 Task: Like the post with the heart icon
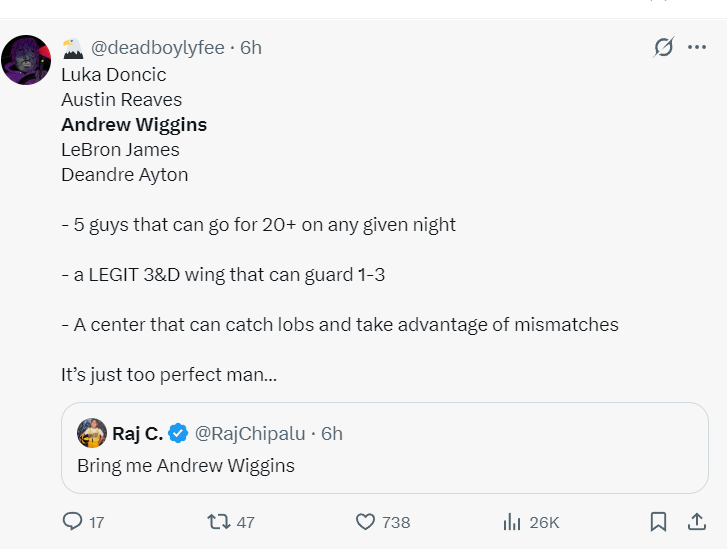pyautogui.click(x=366, y=521)
